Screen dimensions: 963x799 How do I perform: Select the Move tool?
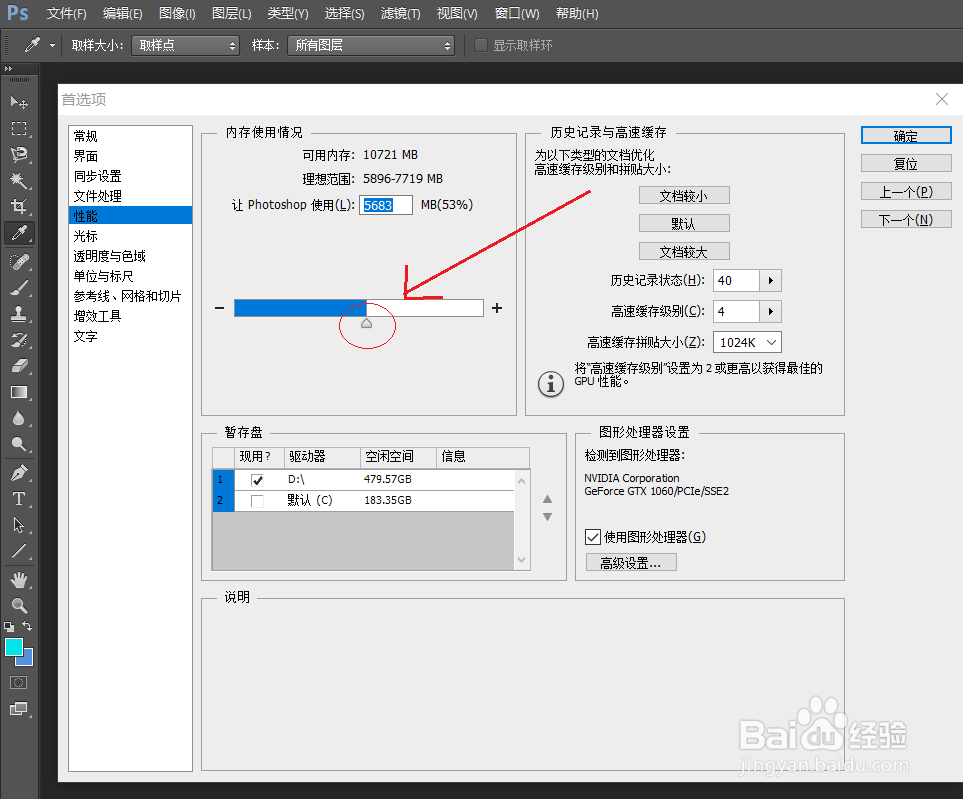click(x=18, y=102)
